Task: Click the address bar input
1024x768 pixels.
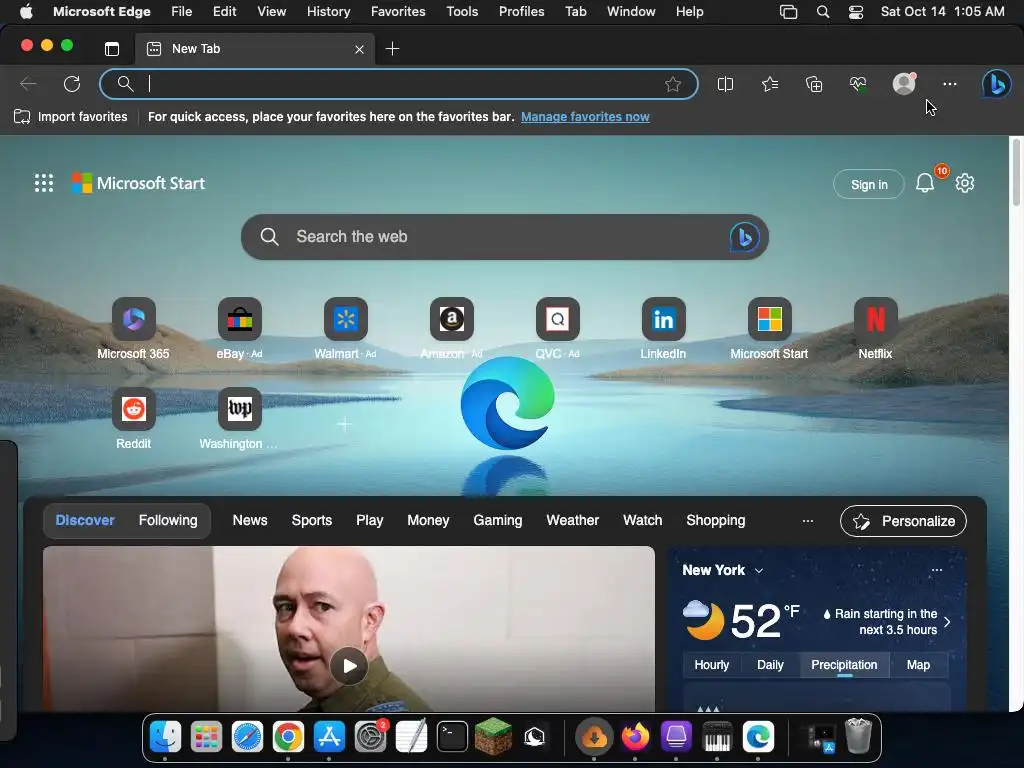Action: [x=398, y=84]
